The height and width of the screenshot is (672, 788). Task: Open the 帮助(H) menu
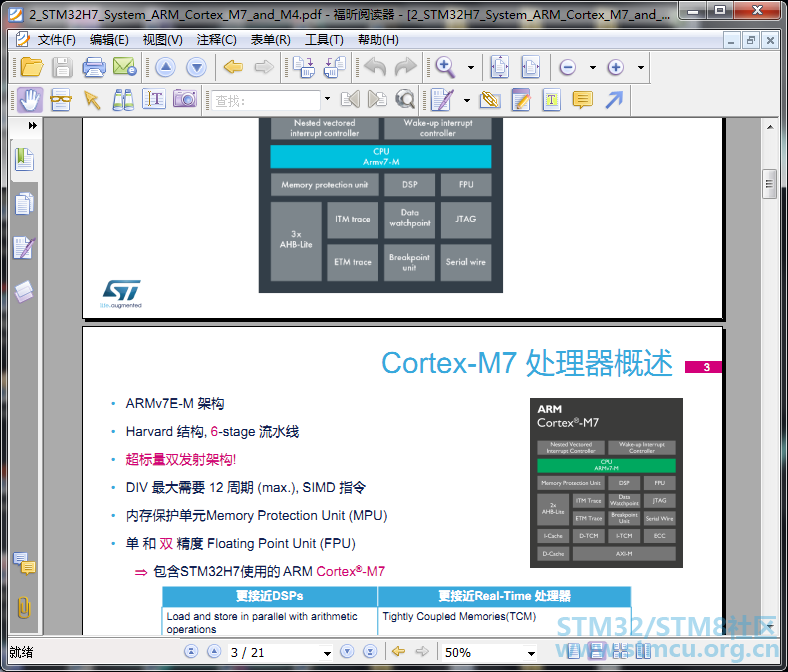(x=378, y=40)
